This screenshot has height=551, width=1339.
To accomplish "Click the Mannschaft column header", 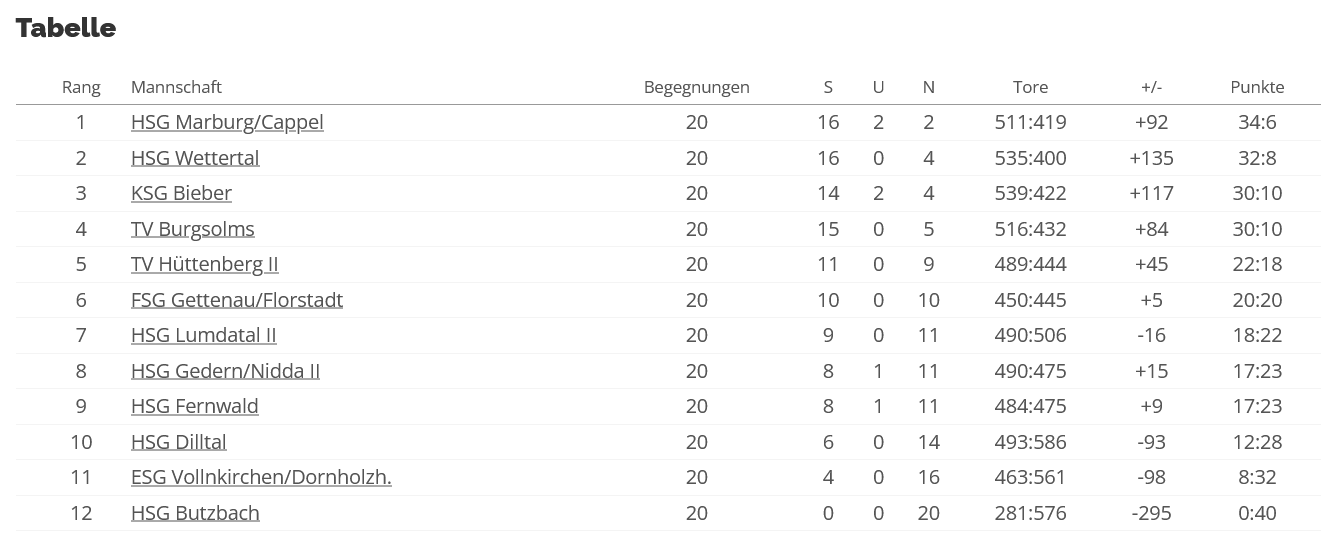I will [176, 87].
